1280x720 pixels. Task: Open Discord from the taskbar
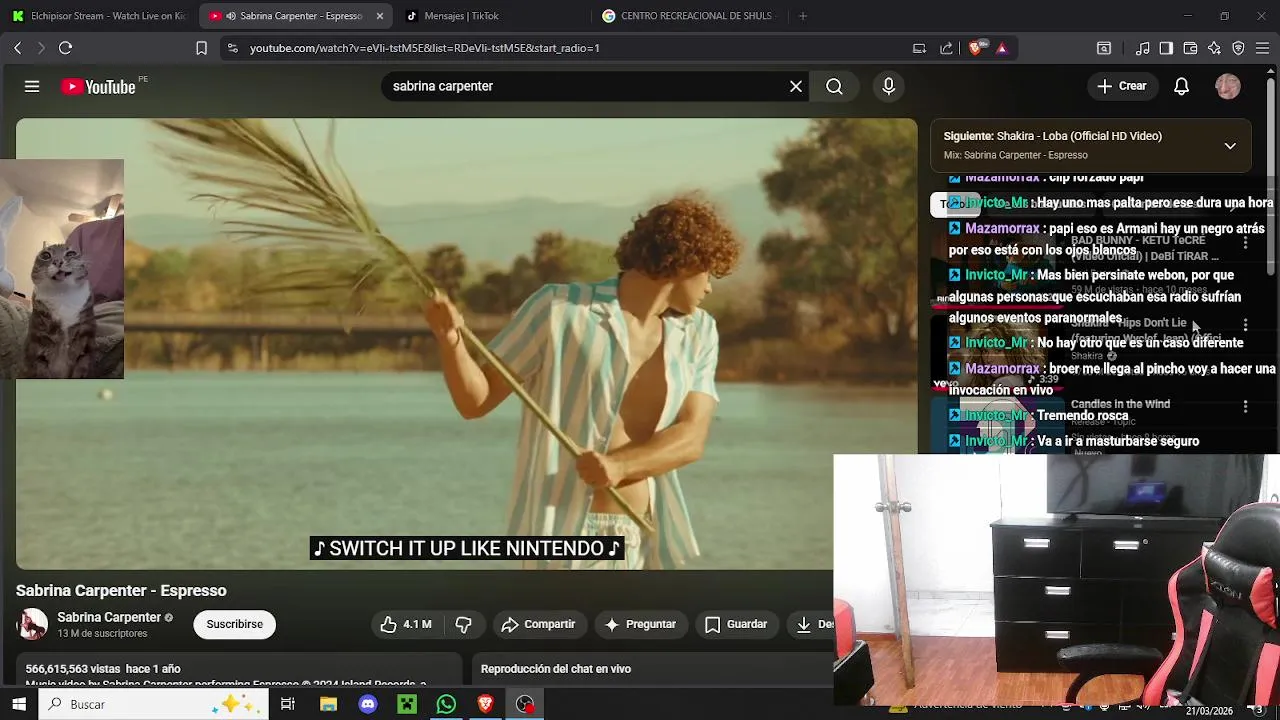(x=368, y=704)
